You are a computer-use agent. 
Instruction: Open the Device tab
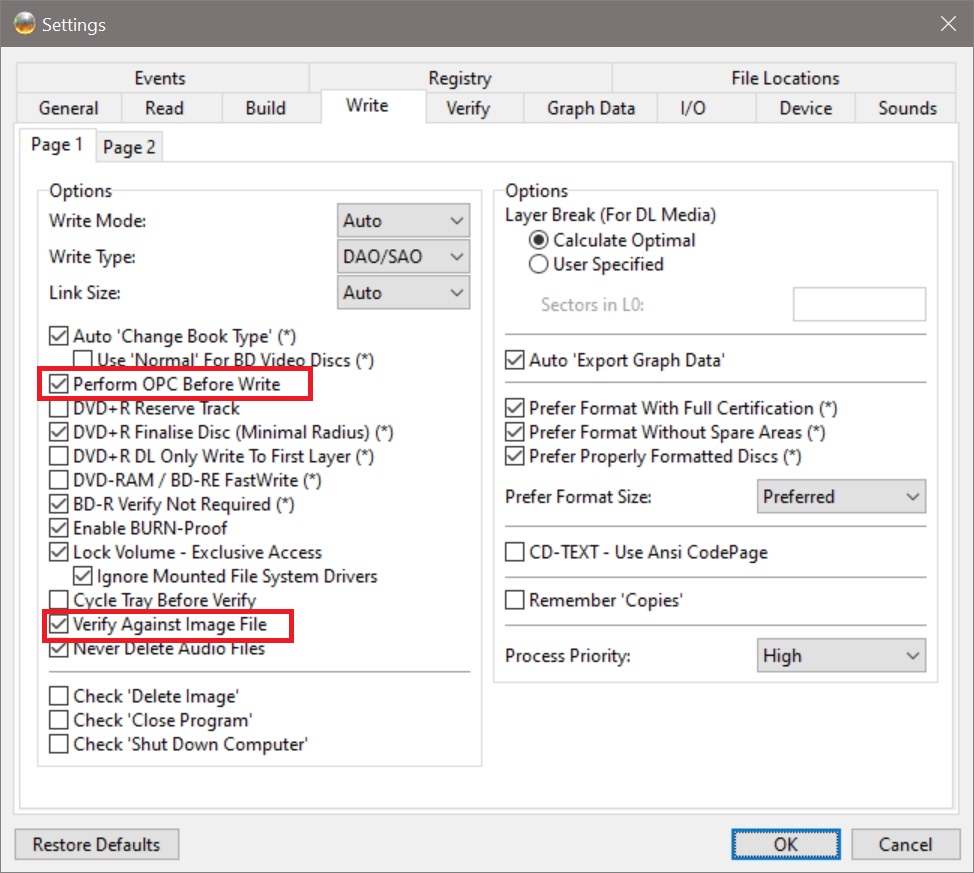806,108
